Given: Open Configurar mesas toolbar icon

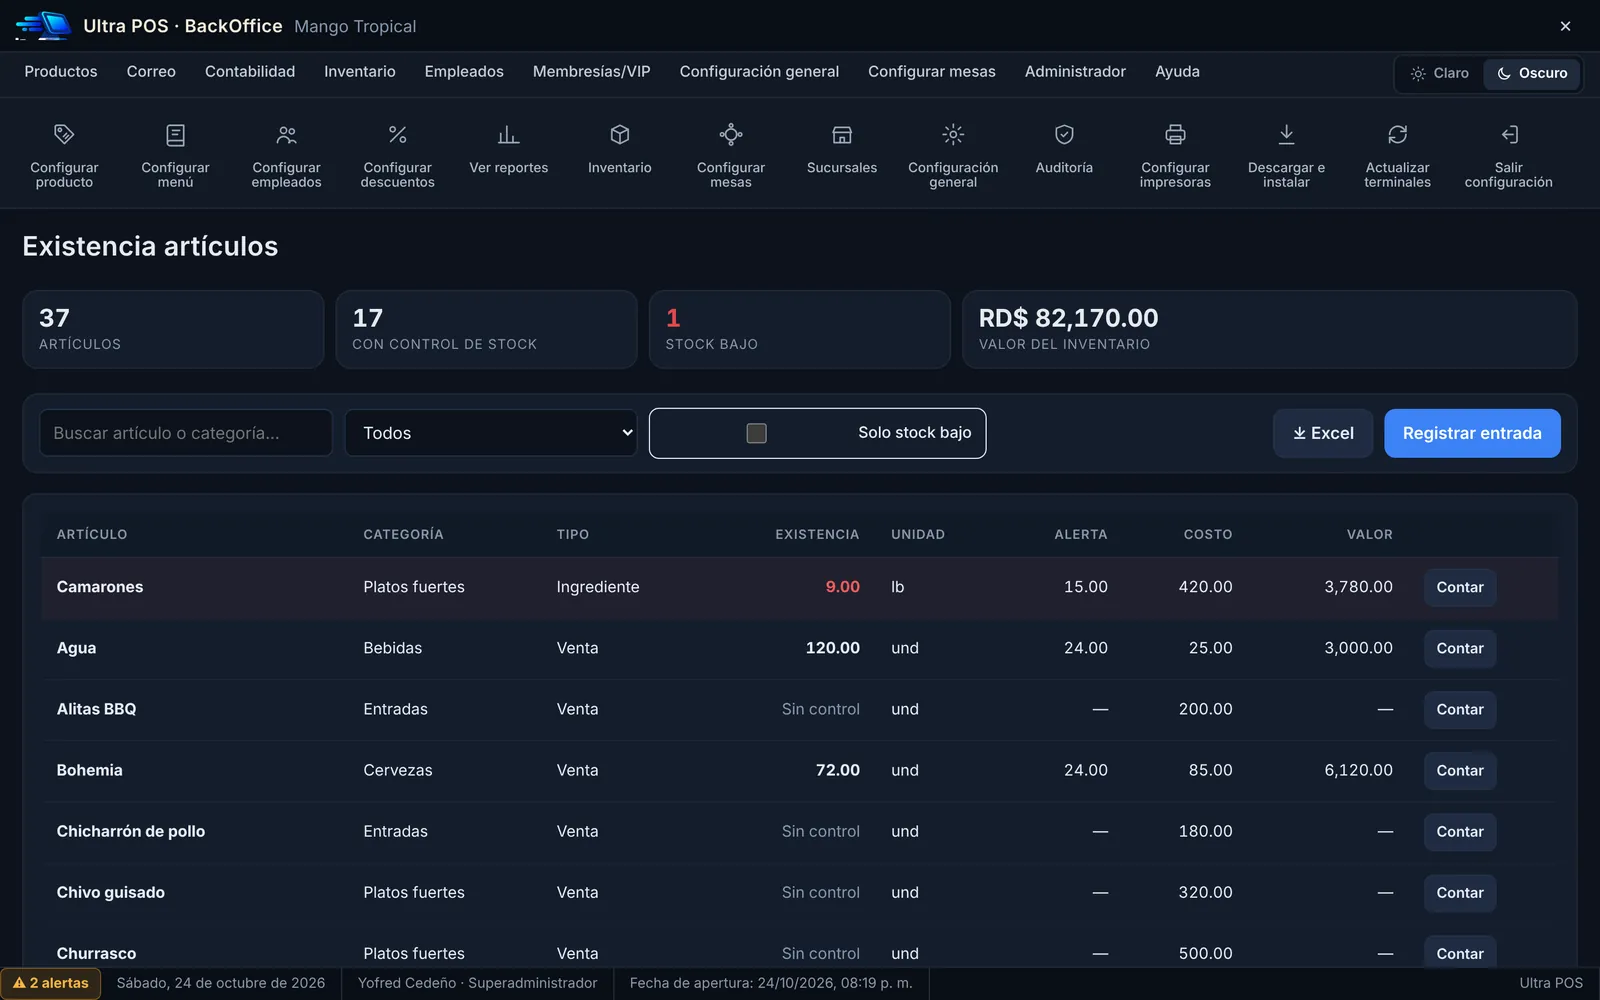Looking at the screenshot, I should tap(731, 135).
